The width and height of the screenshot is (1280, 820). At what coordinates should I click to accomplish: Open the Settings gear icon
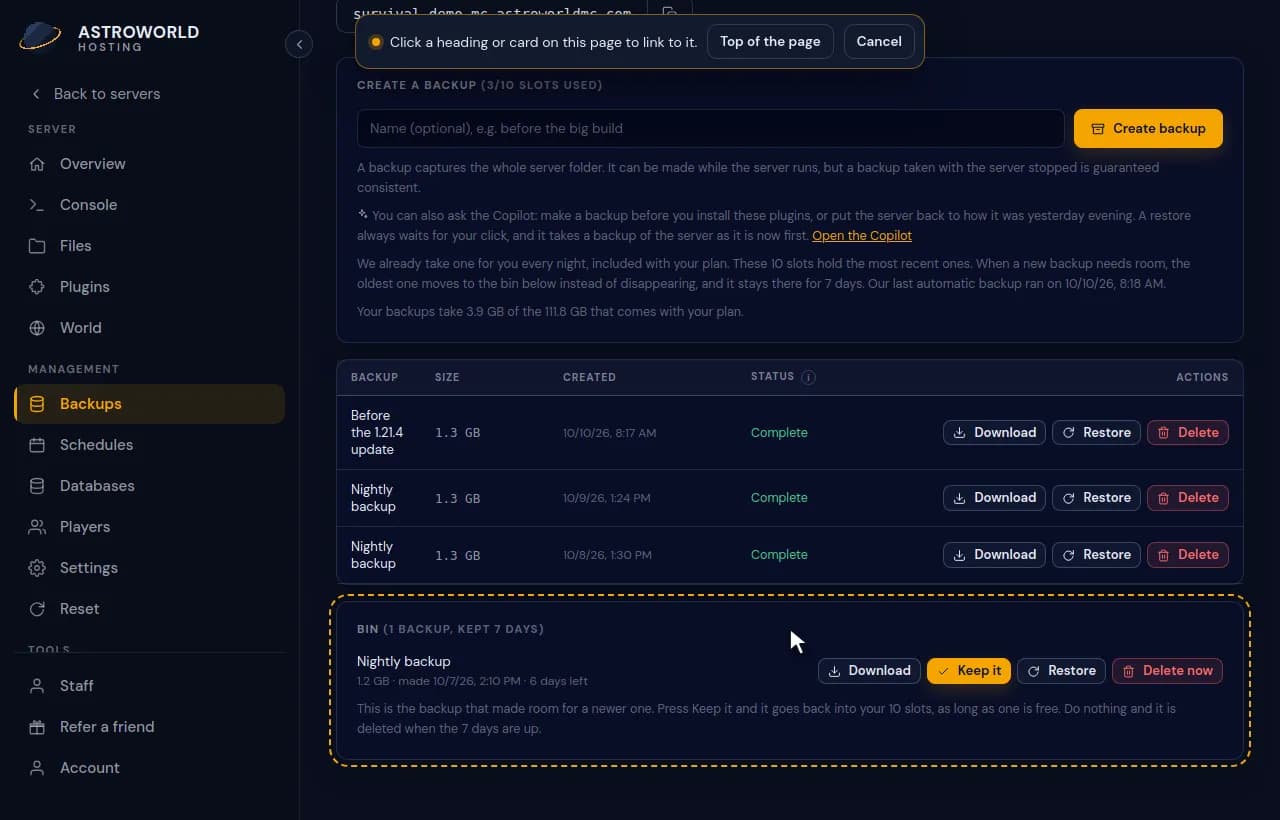(37, 567)
